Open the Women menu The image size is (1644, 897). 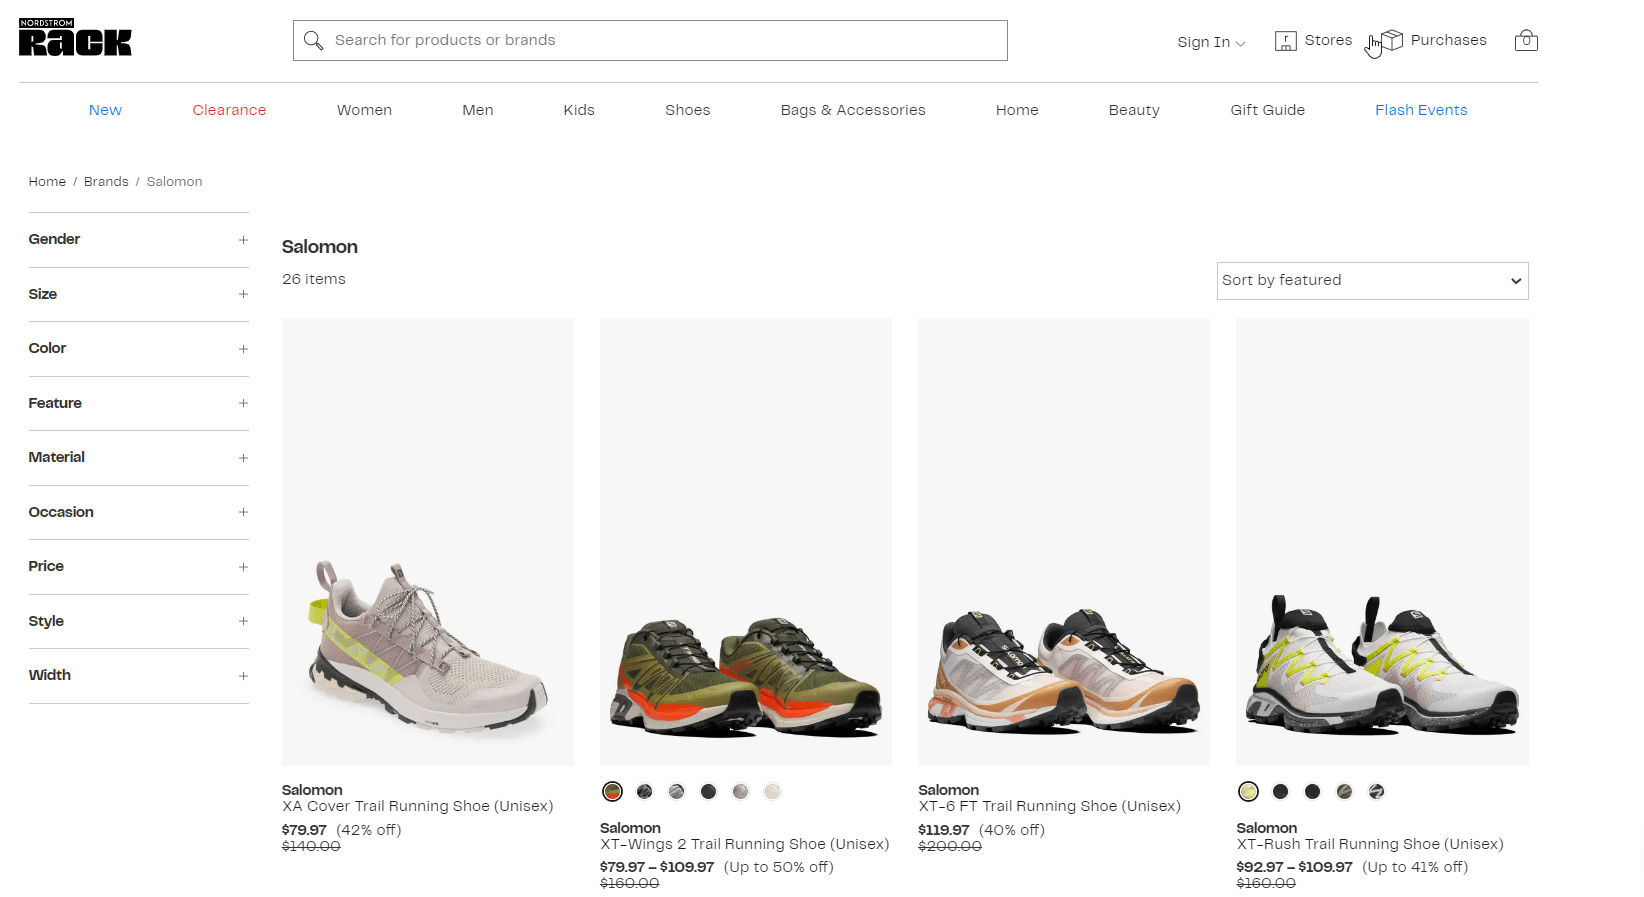pyautogui.click(x=364, y=110)
